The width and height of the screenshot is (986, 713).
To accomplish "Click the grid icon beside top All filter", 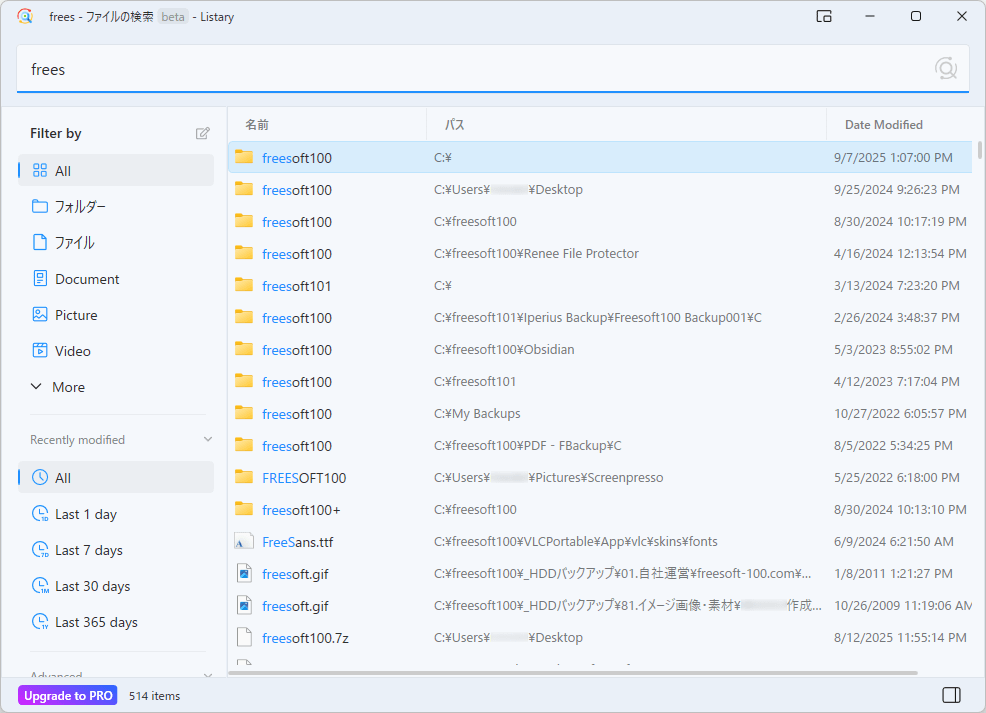I will [40, 170].
